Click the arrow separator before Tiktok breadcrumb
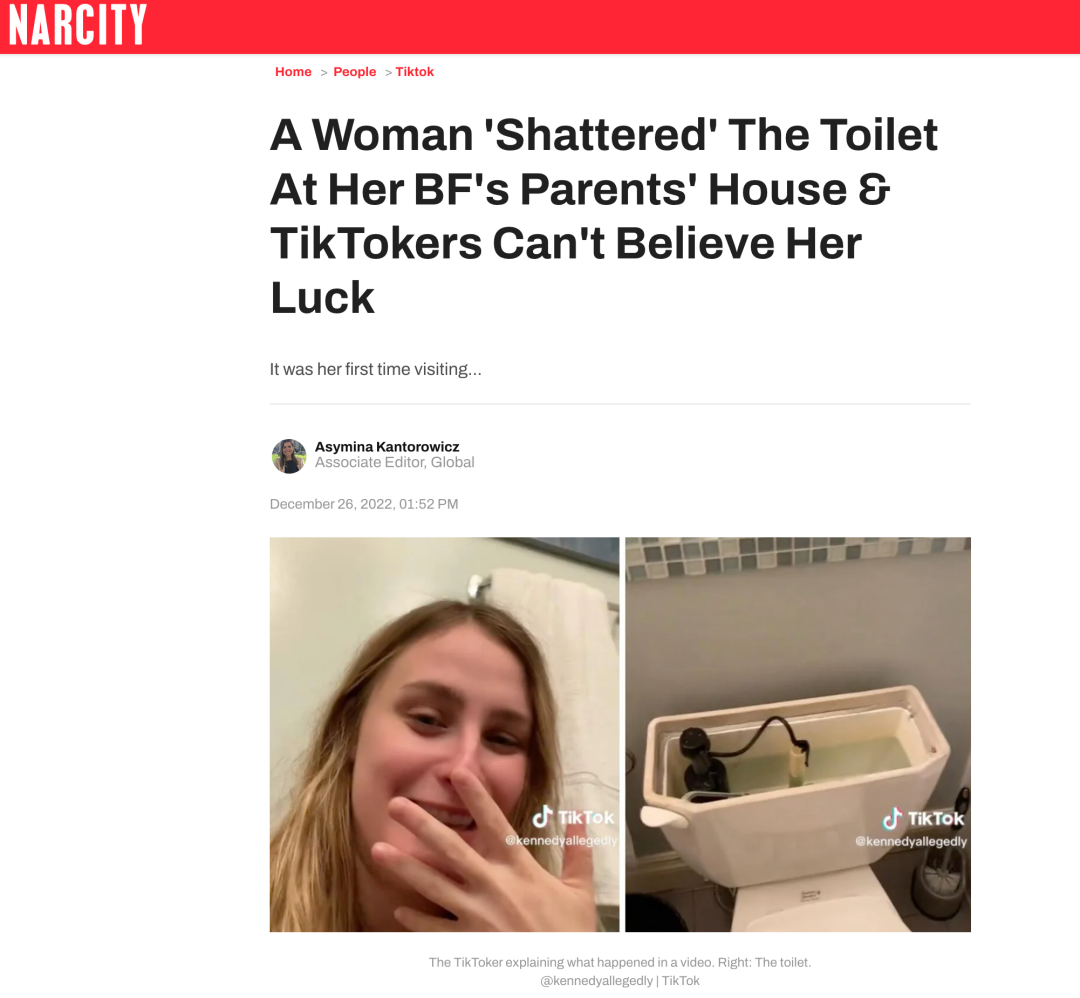Viewport: 1080px width, 998px height. point(388,72)
